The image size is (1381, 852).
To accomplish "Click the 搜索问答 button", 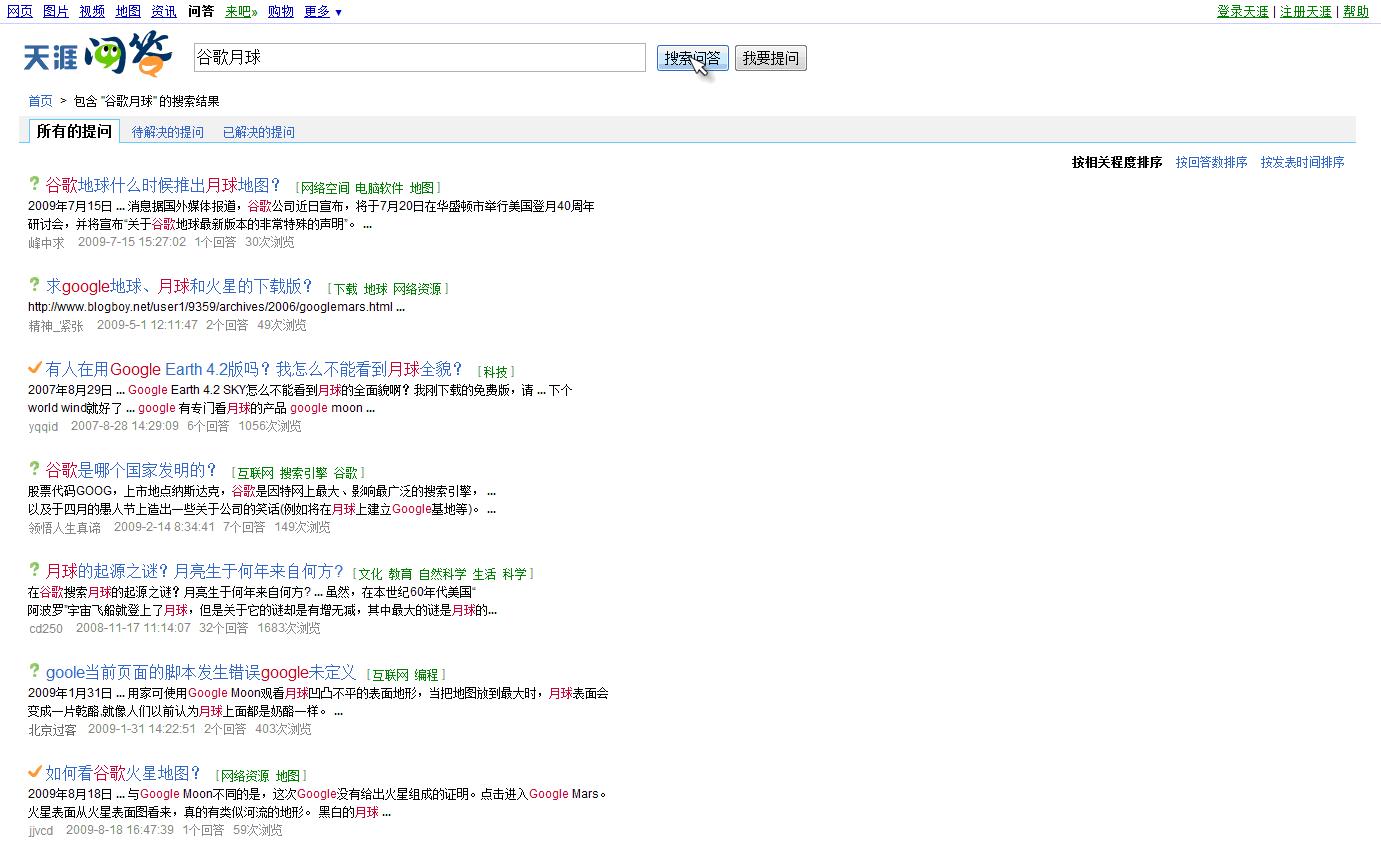I will click(x=693, y=58).
